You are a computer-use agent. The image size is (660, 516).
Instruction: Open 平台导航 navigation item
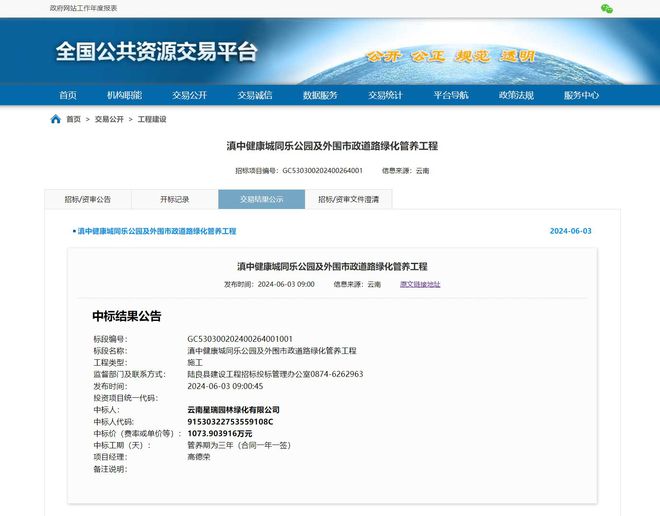451,95
